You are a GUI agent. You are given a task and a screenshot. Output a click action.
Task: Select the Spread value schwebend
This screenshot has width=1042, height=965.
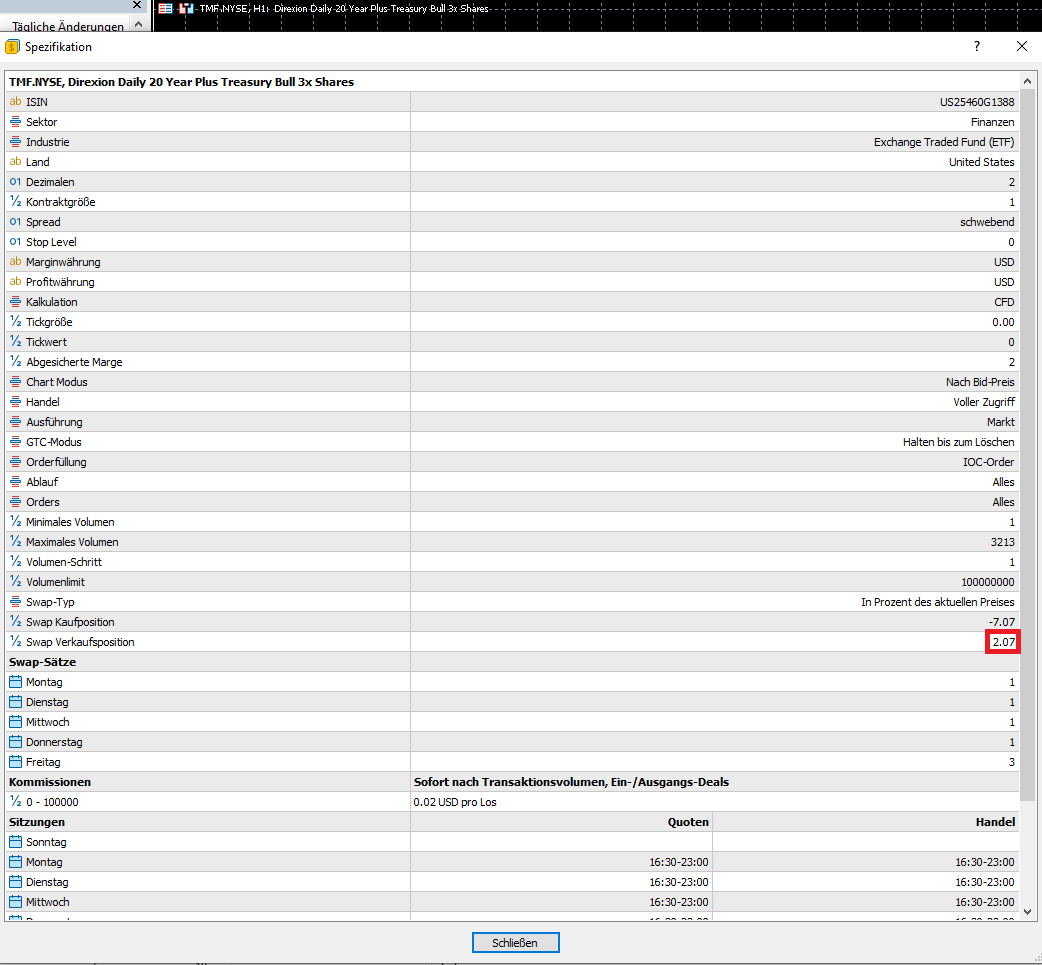987,221
